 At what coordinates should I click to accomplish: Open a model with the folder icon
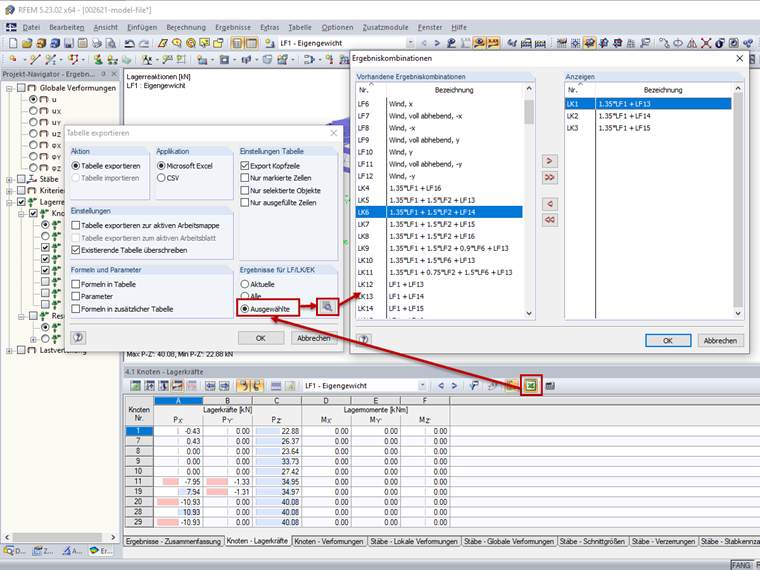point(27,43)
